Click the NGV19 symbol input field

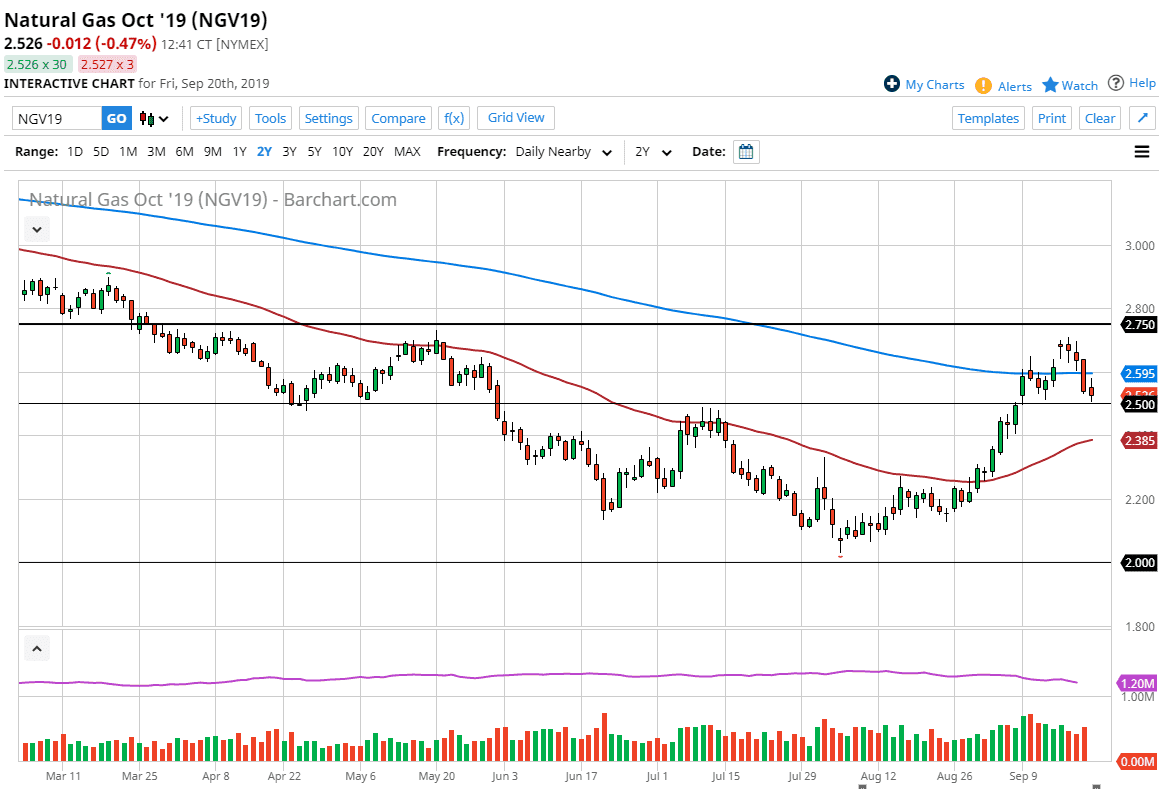pyautogui.click(x=57, y=118)
